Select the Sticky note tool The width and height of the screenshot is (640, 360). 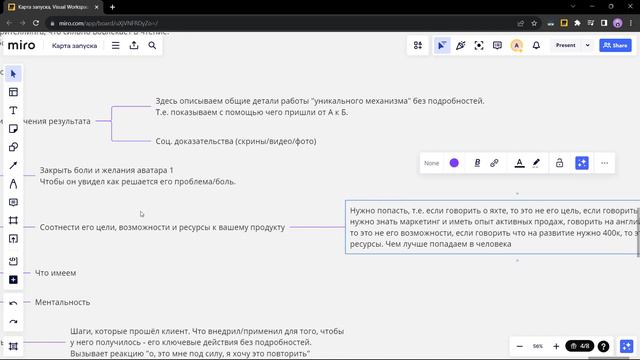tap(13, 129)
